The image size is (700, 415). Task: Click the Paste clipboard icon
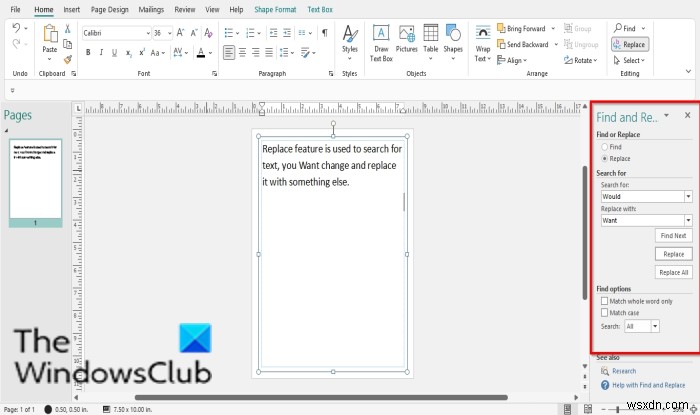tap(50, 33)
